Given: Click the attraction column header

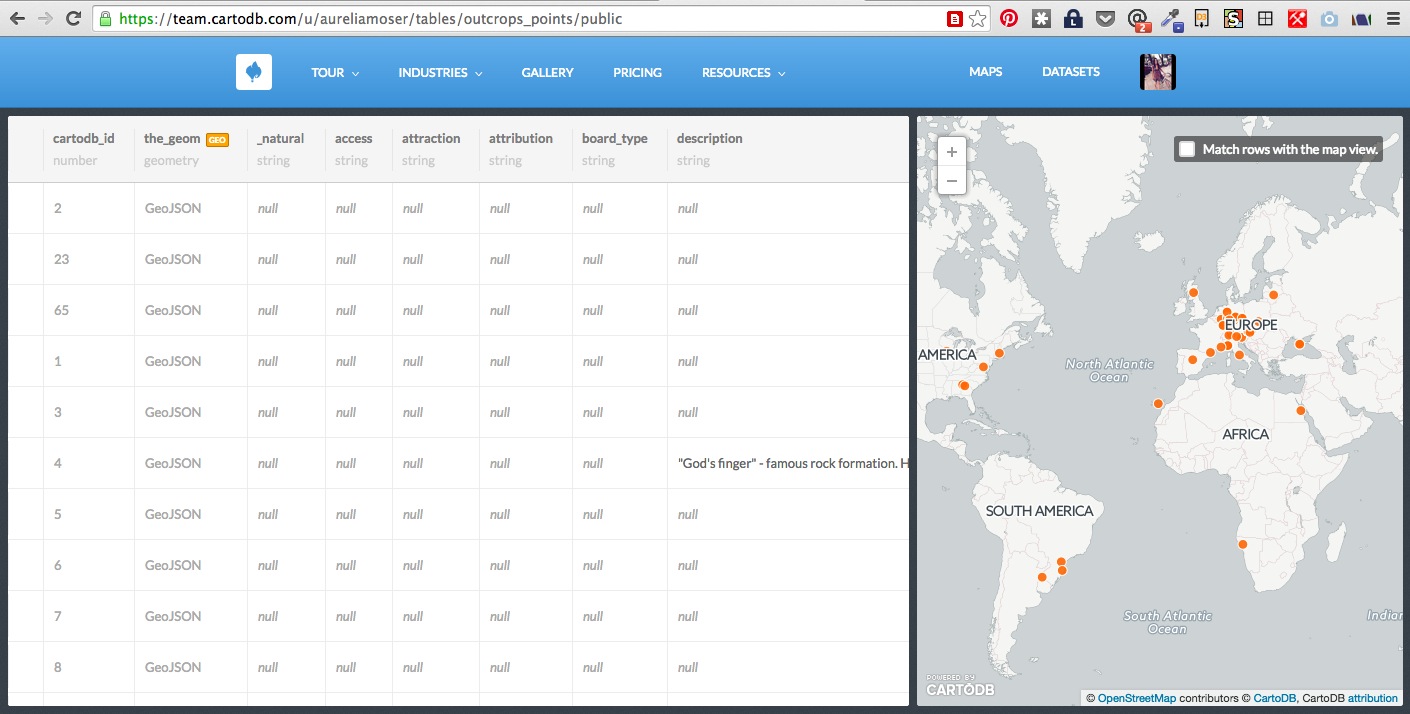Looking at the screenshot, I should (x=431, y=139).
